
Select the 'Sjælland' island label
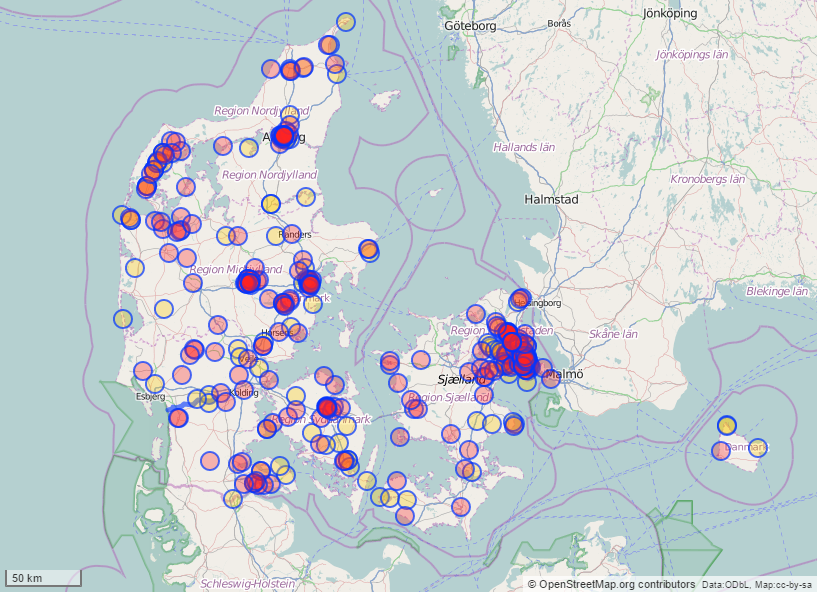tap(461, 379)
